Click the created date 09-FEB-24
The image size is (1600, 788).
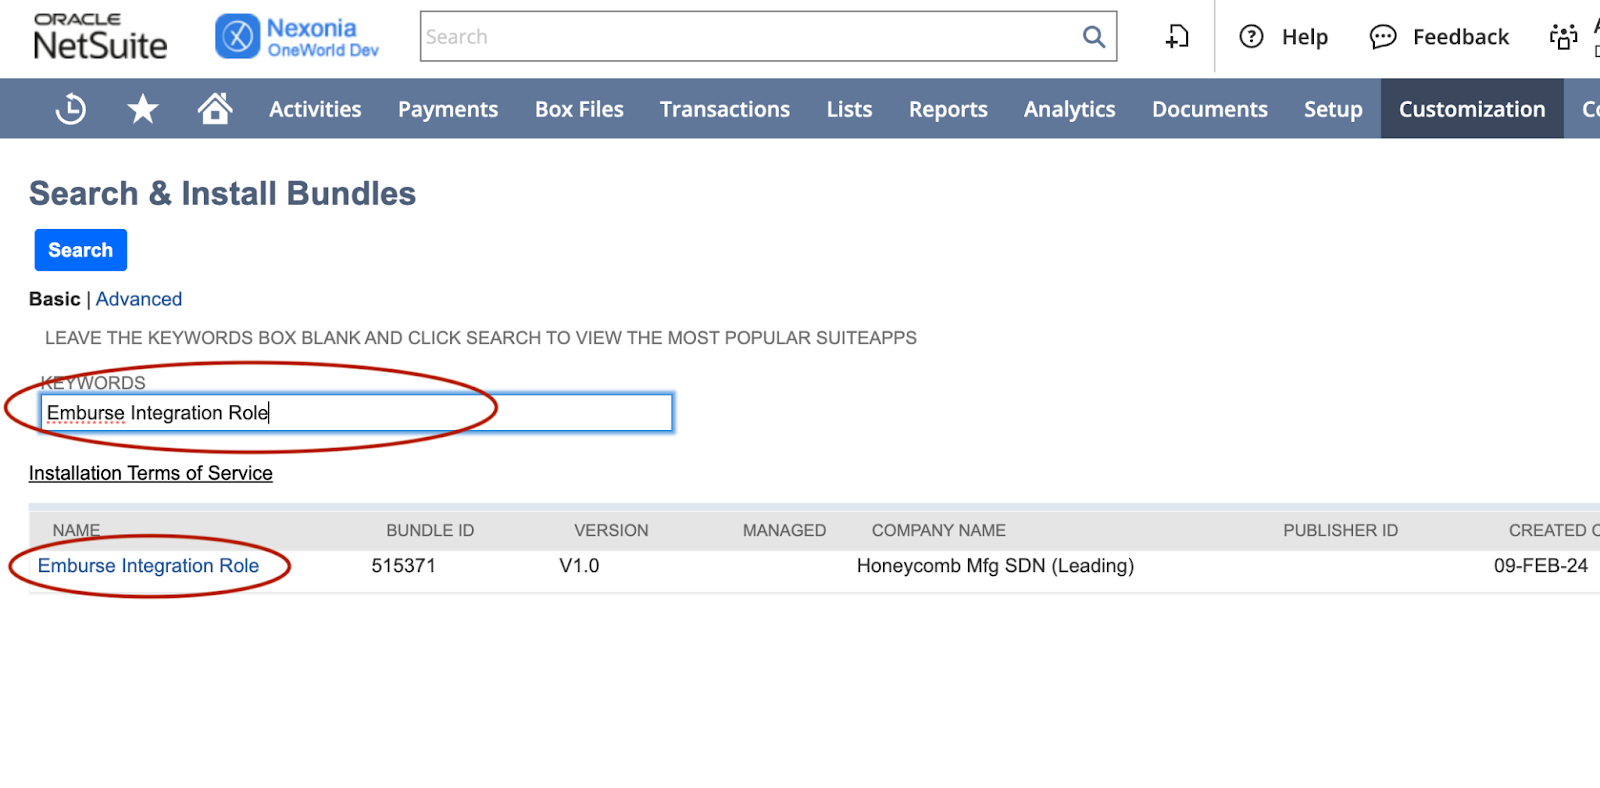click(x=1541, y=566)
